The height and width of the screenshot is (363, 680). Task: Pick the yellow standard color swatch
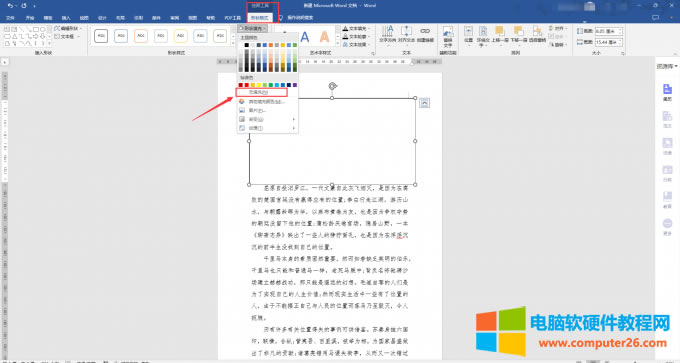[x=259, y=85]
